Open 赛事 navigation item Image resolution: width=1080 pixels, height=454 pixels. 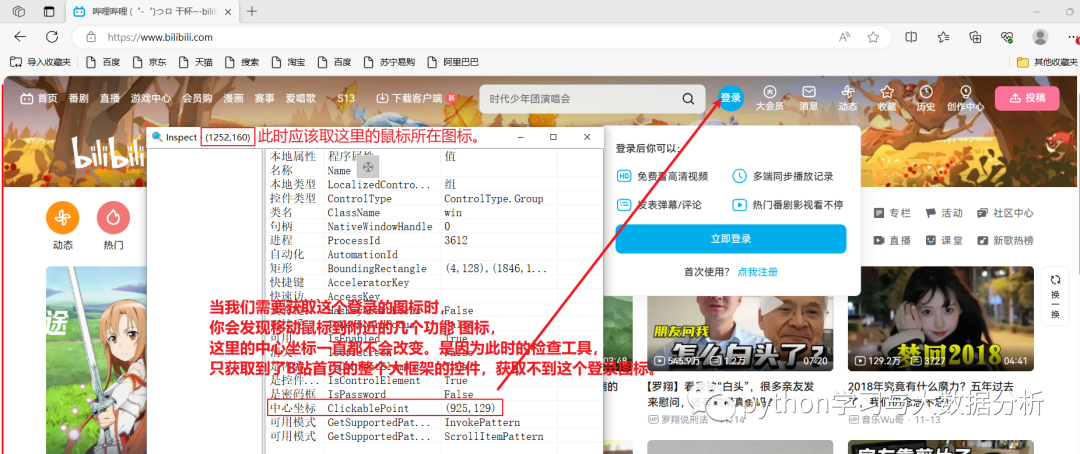coord(264,98)
